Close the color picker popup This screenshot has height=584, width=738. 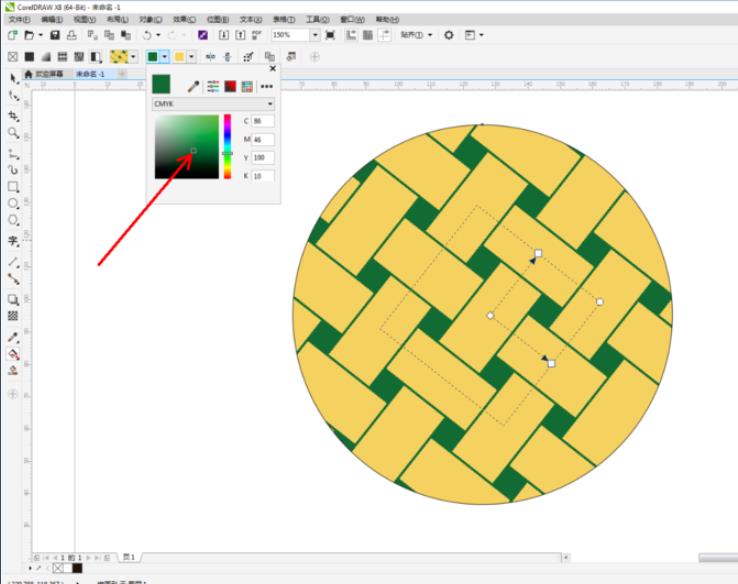click(272, 69)
